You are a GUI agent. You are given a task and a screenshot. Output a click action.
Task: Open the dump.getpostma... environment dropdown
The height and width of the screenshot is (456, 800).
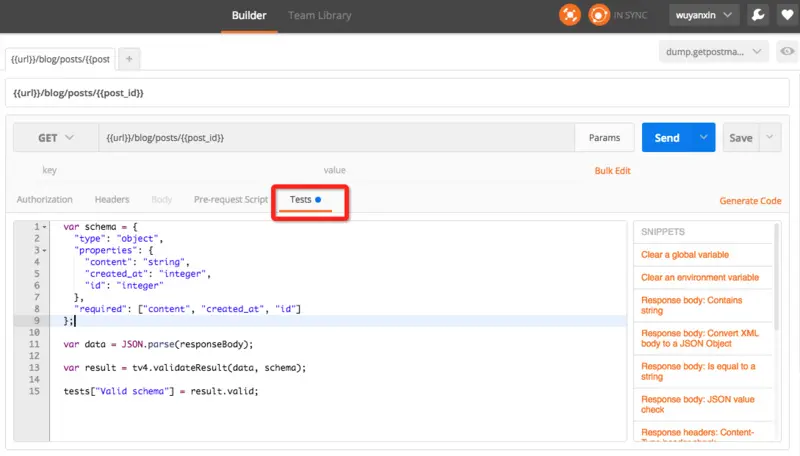(713, 52)
